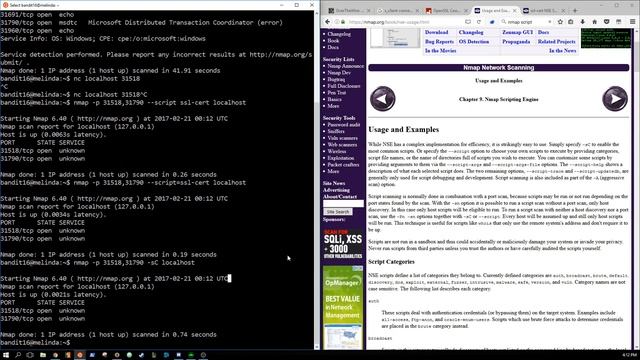Click the terminal window title bar icon
This screenshot has width=640, height=360.
point(5,5)
